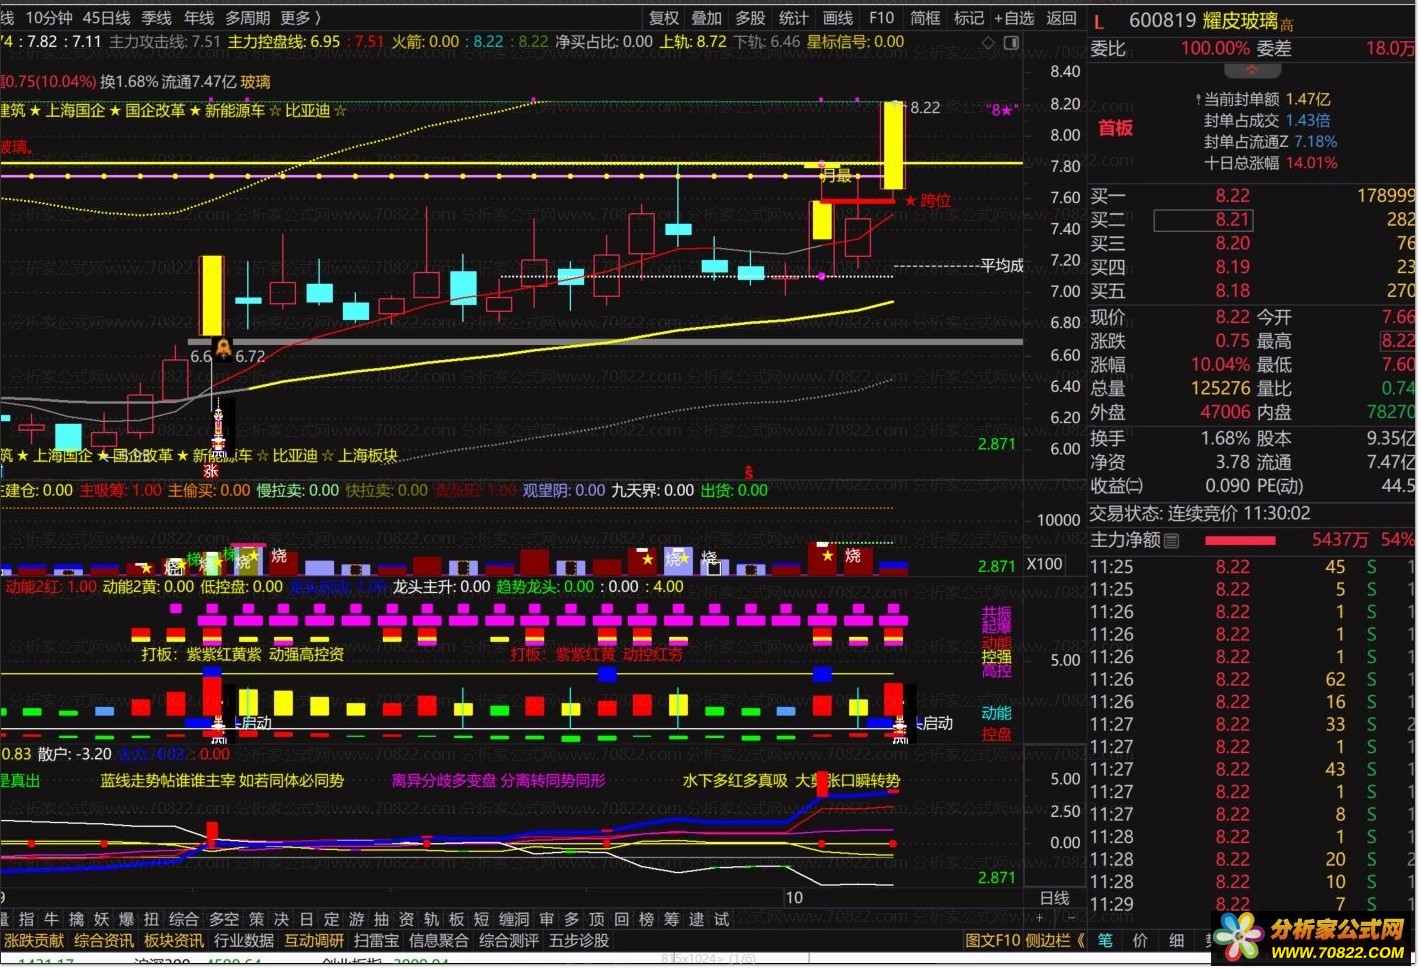Click the small icon beside 主力净额
1421x969 pixels.
click(1172, 541)
